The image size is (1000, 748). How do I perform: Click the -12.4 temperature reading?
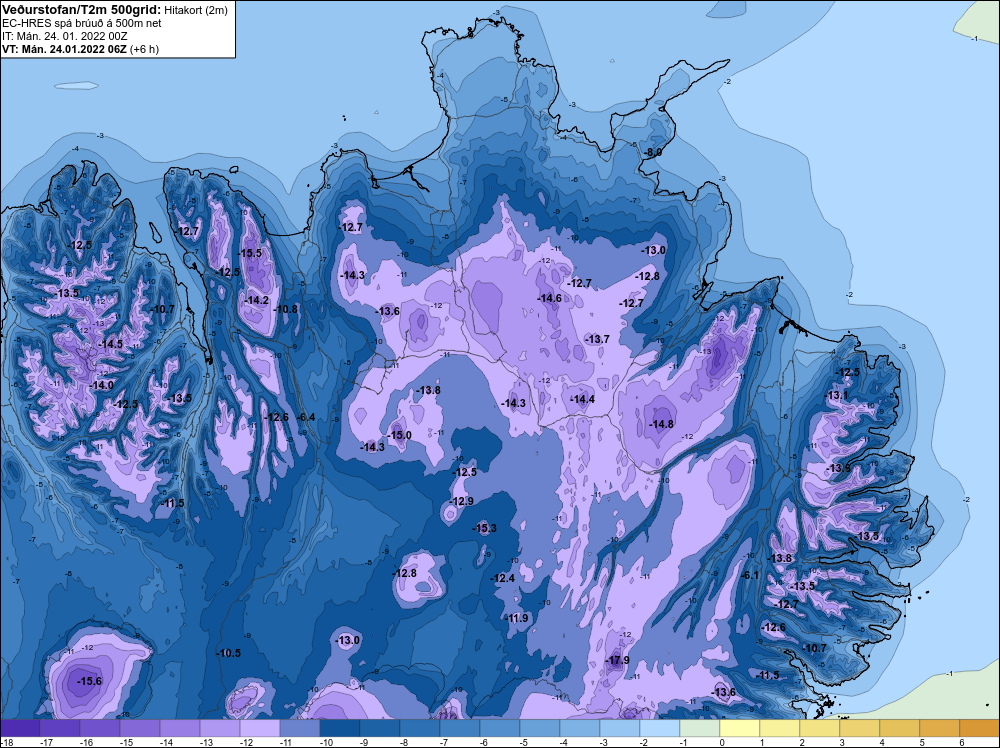tap(503, 578)
